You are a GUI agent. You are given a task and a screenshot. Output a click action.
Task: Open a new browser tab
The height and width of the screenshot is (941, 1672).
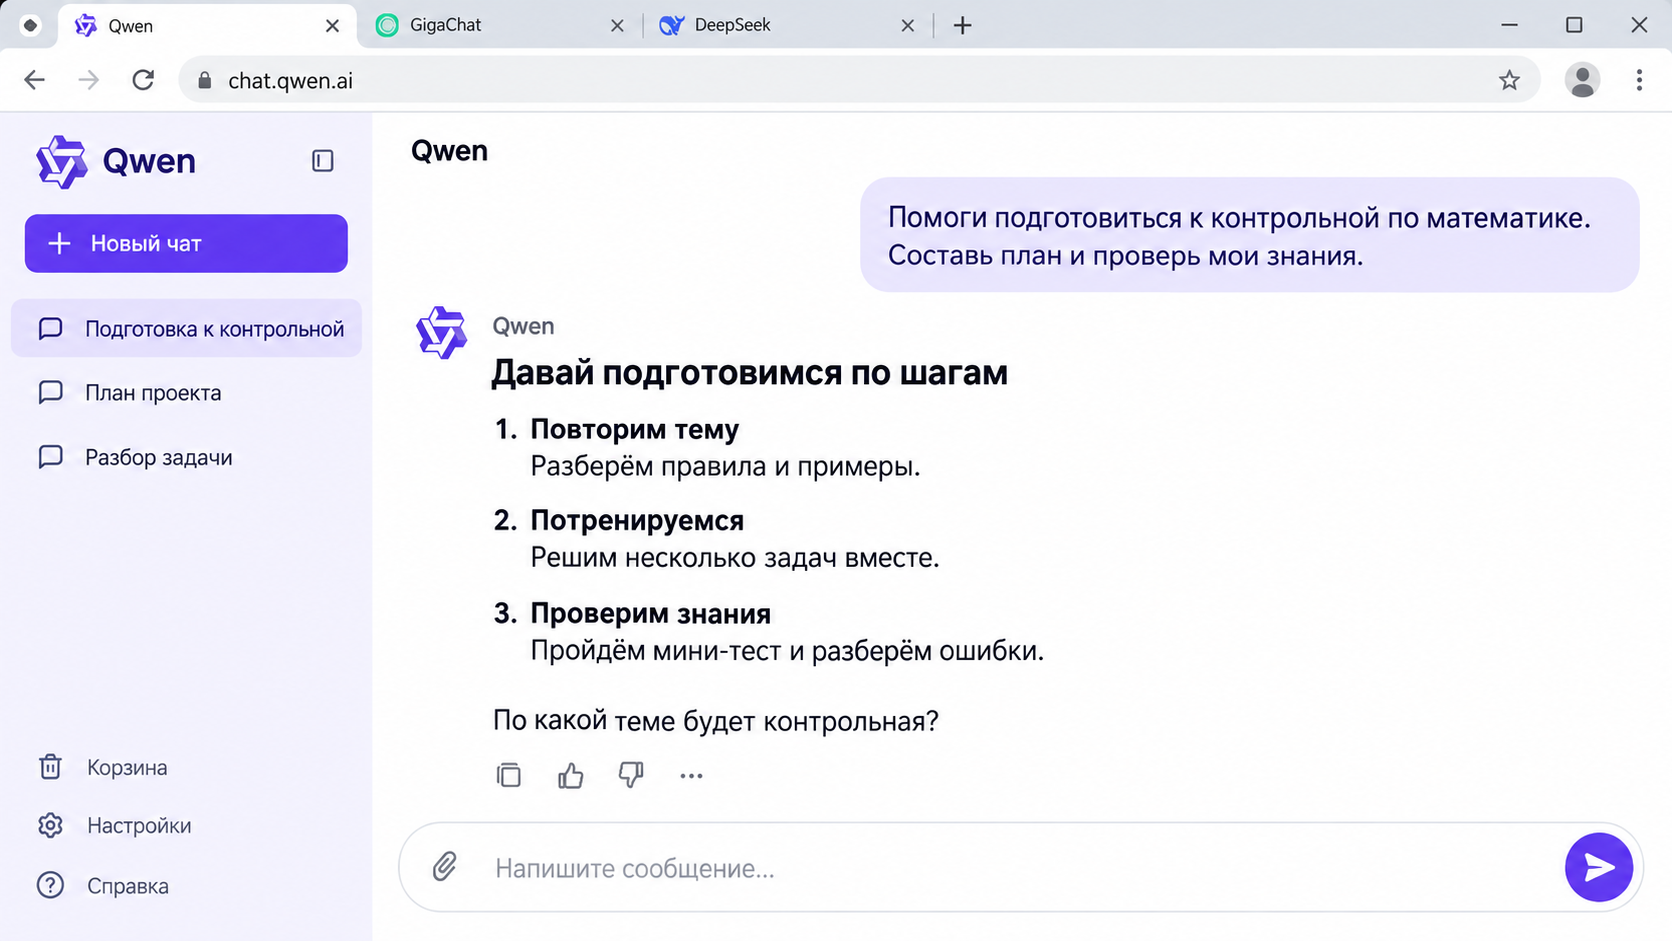pyautogui.click(x=962, y=25)
